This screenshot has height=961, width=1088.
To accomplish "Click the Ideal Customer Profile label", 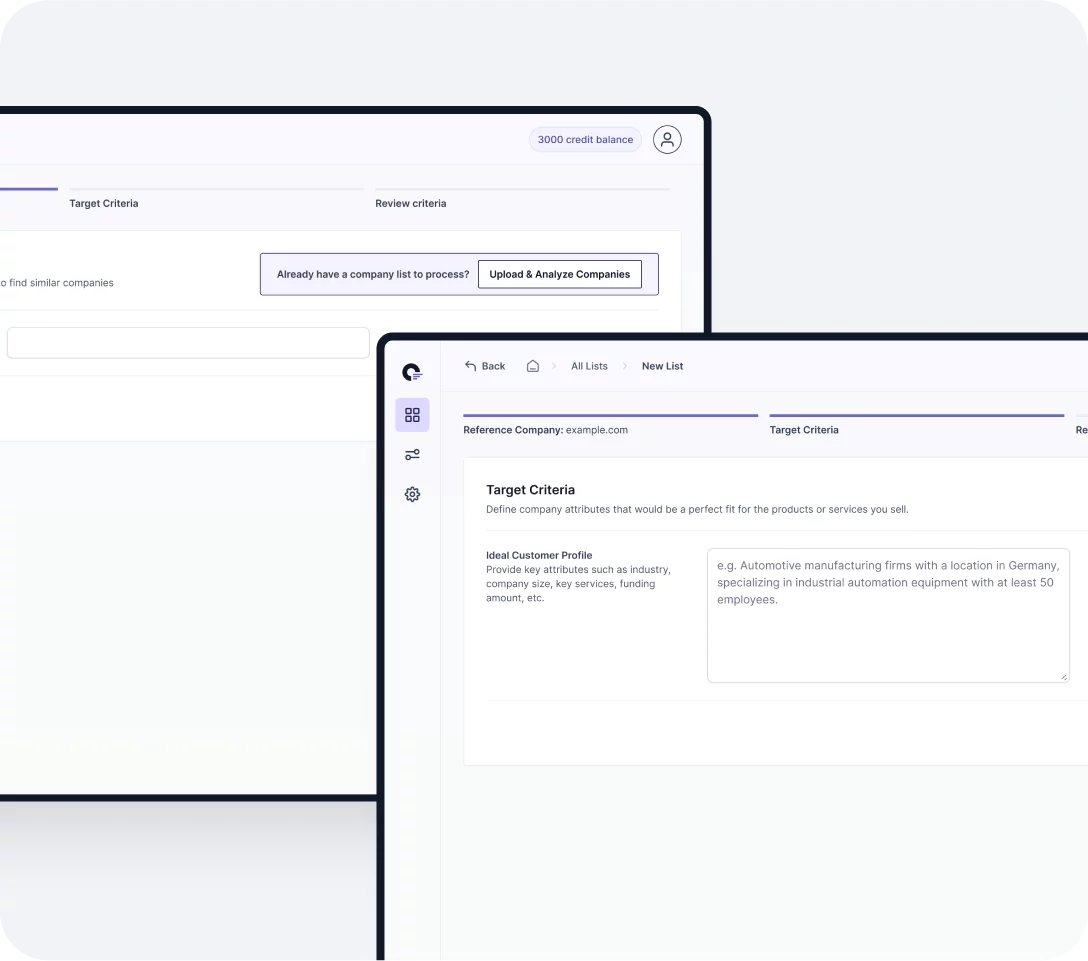I will click(x=539, y=555).
